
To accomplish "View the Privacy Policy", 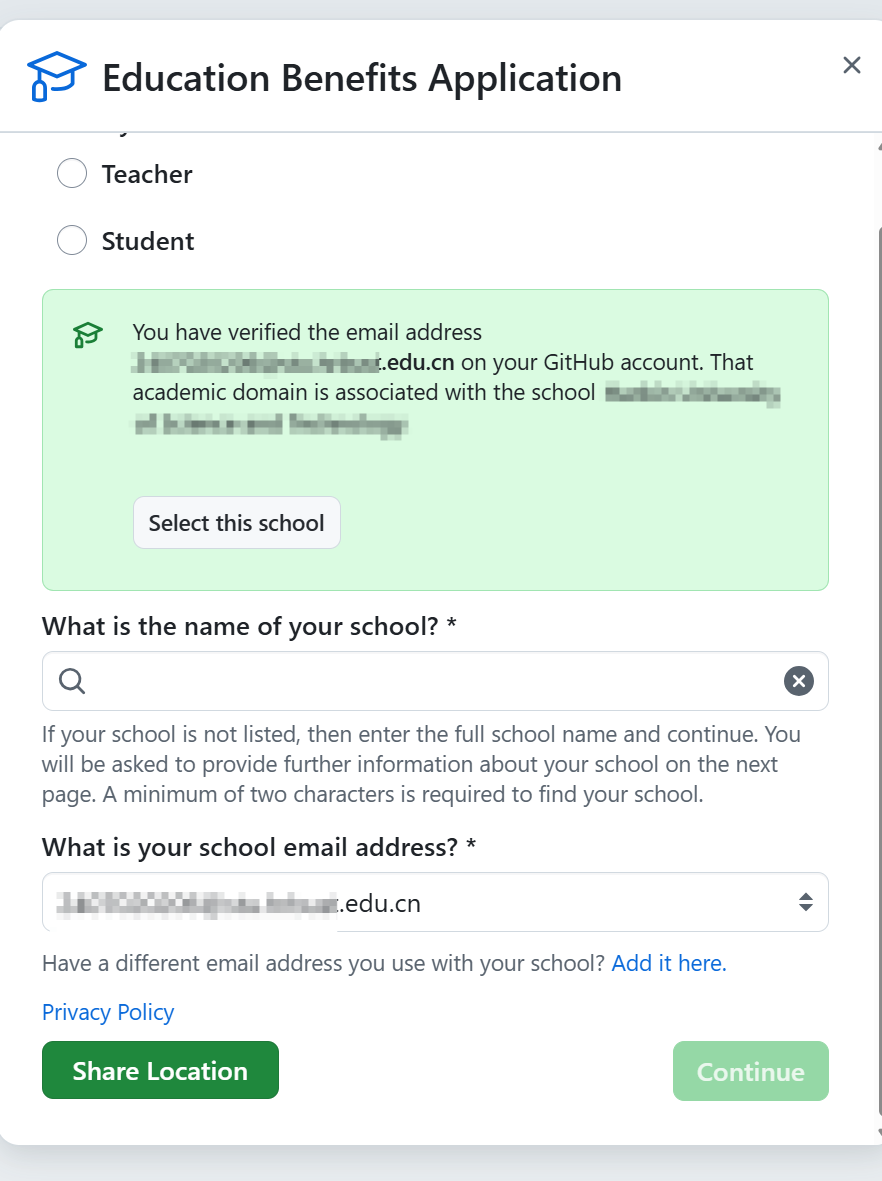I will [107, 1012].
